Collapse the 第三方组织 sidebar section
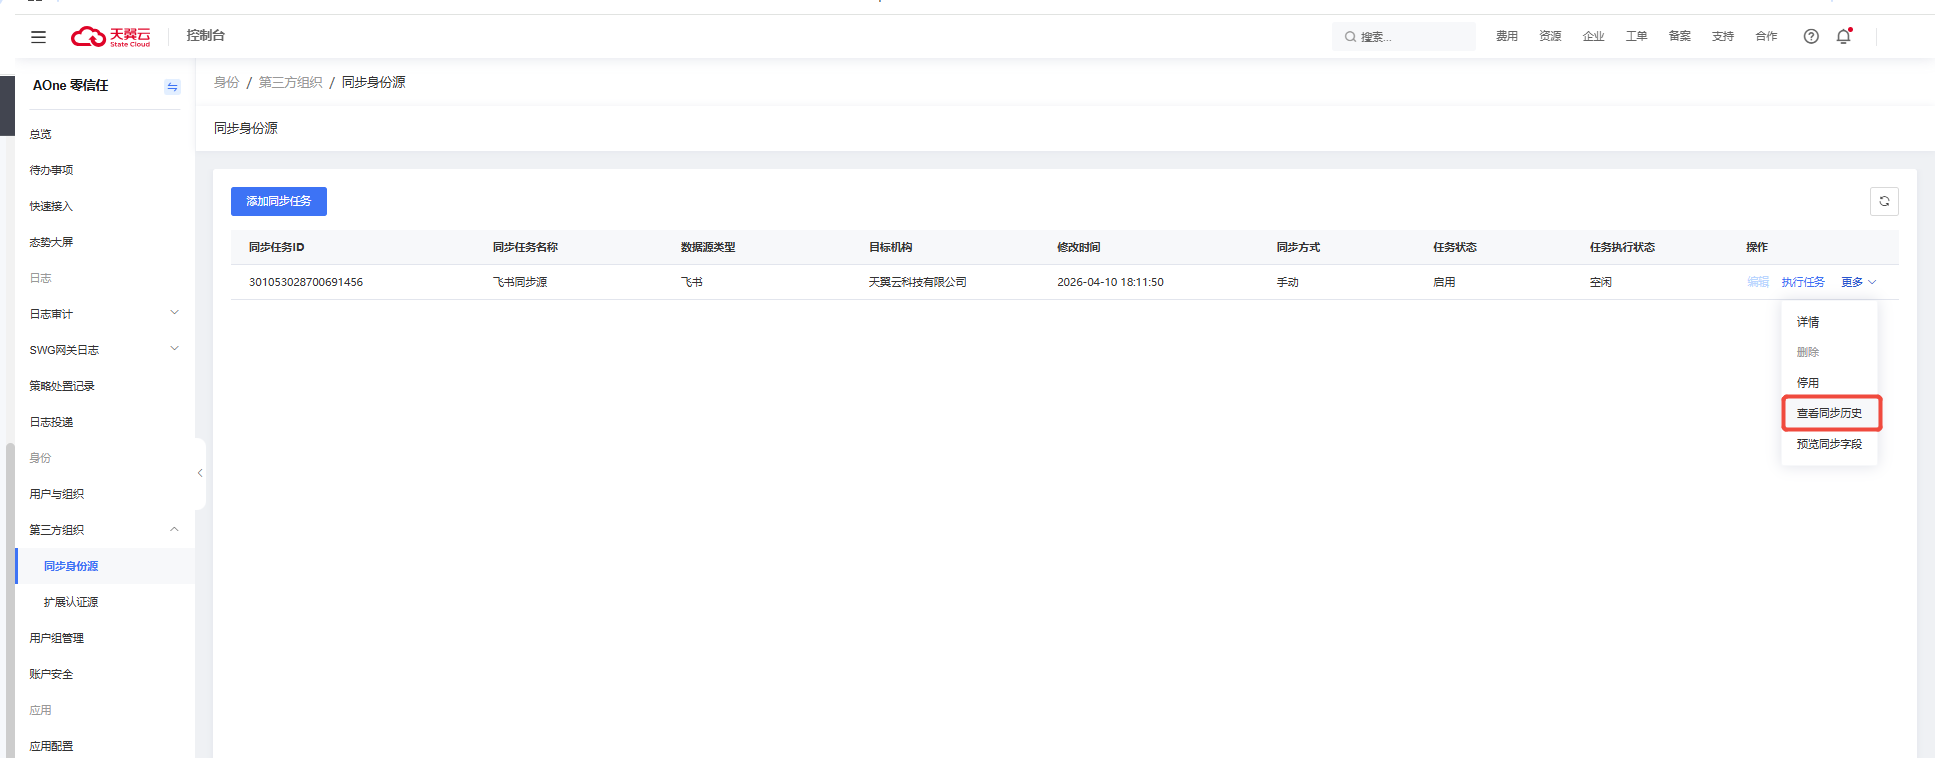 click(174, 529)
